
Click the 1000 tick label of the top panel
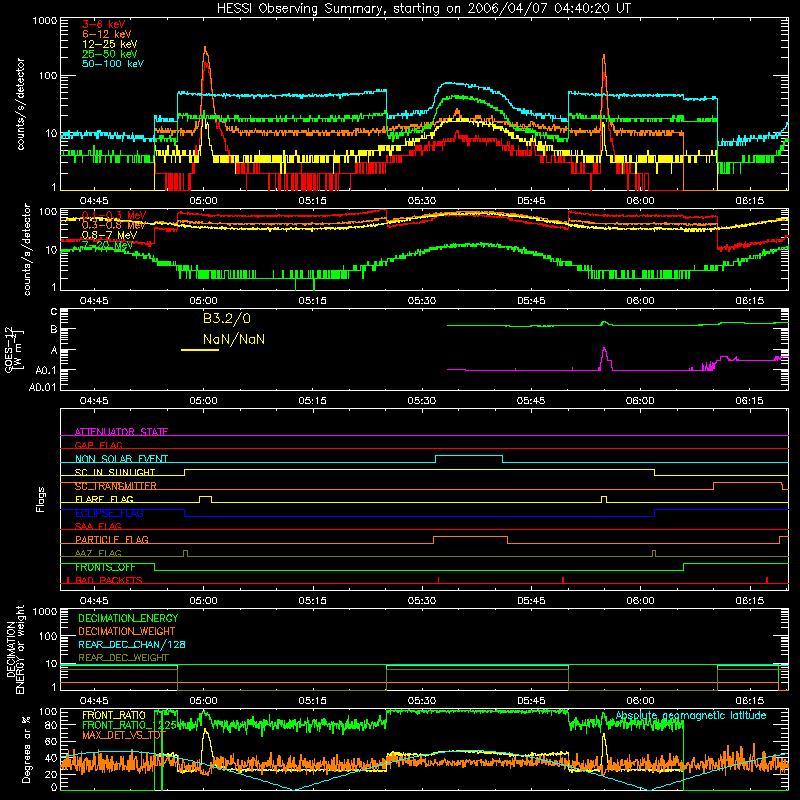pyautogui.click(x=44, y=20)
